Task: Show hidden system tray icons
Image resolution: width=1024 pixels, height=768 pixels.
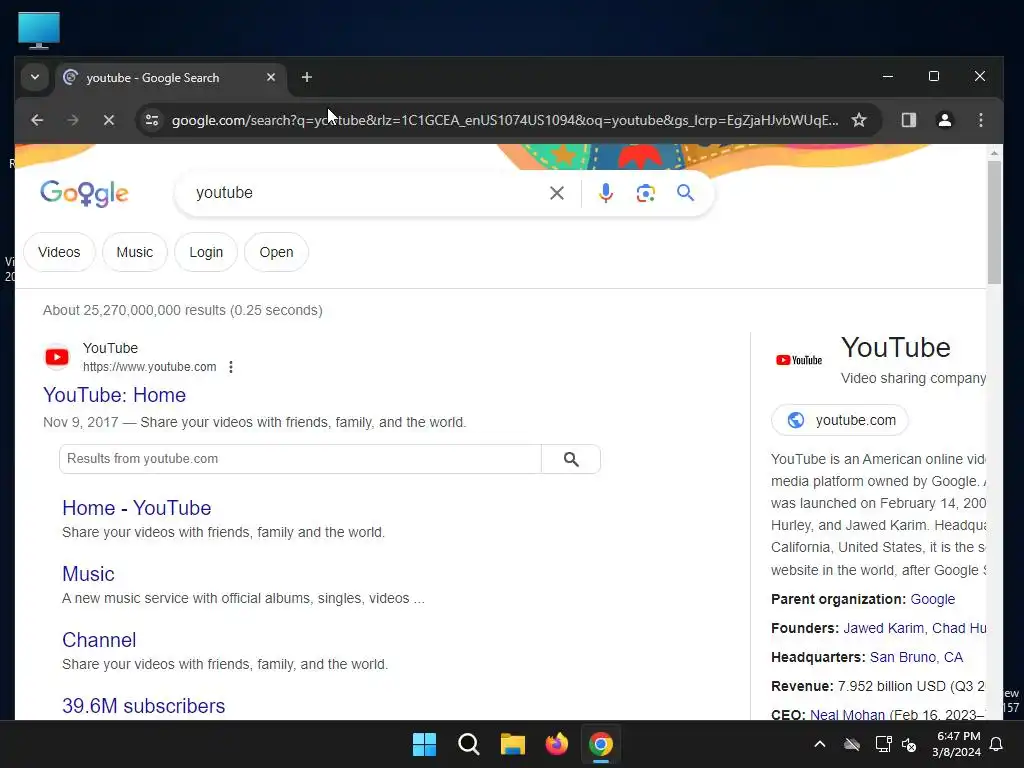Action: (x=820, y=744)
